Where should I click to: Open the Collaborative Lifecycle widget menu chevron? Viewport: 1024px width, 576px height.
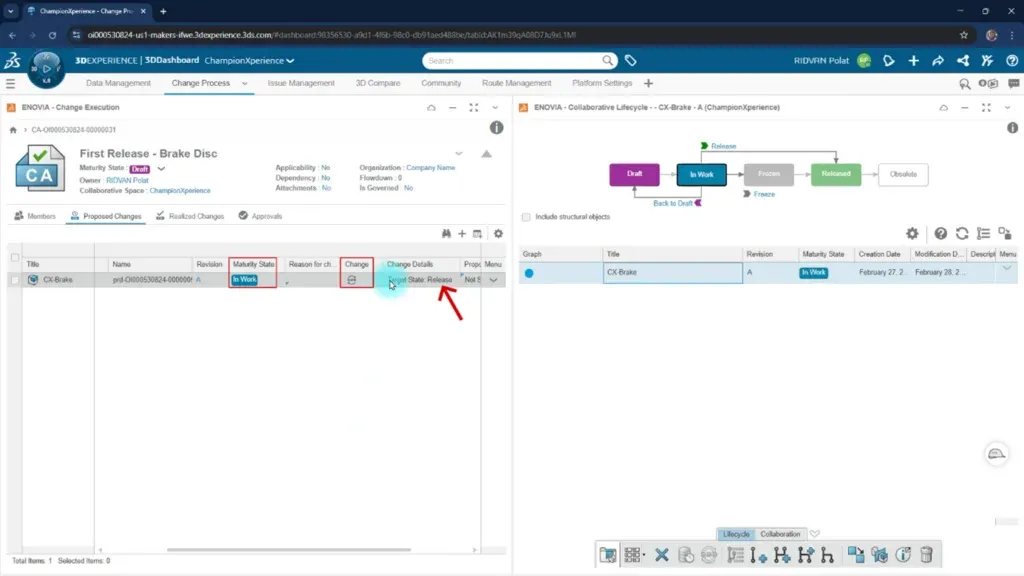pyautogui.click(x=1007, y=108)
